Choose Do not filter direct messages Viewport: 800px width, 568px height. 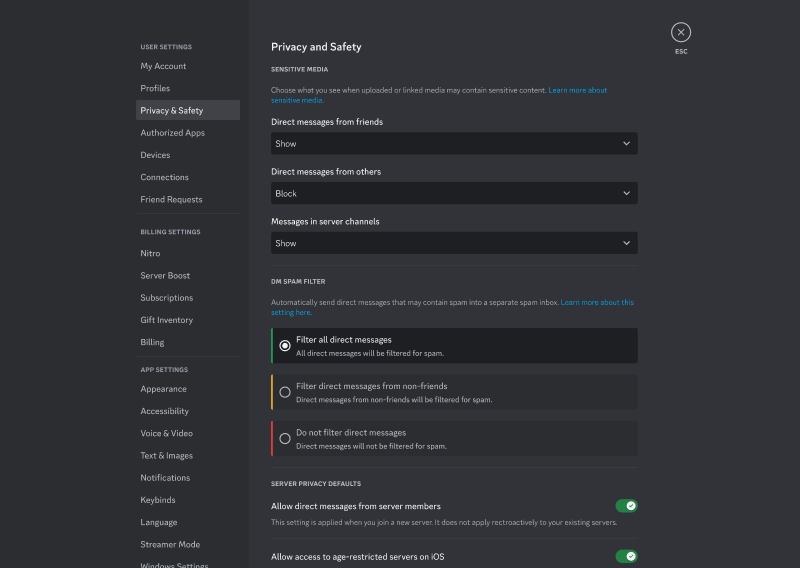pos(285,438)
